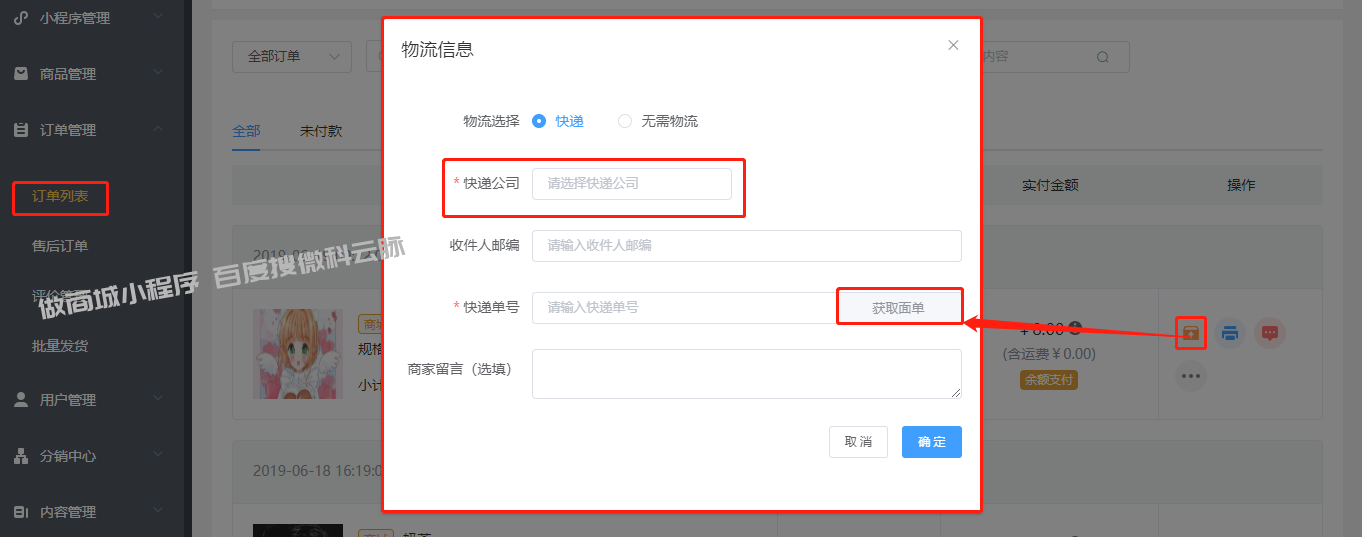This screenshot has height=537, width=1362.
Task: Switch to the 未付款 orders tab
Action: 321,131
